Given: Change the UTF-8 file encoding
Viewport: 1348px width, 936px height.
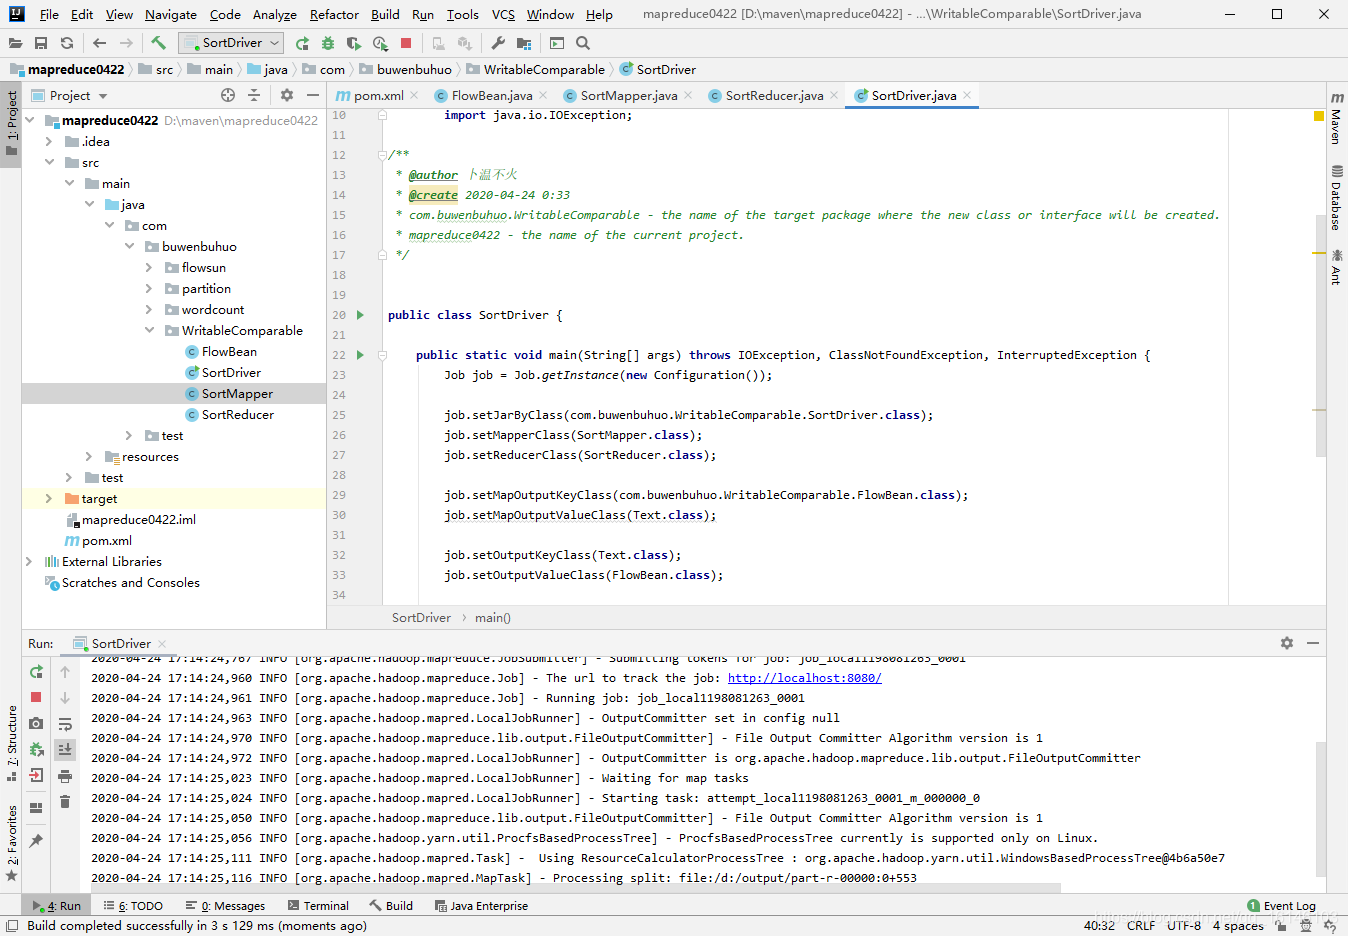Looking at the screenshot, I should click(x=1184, y=926).
